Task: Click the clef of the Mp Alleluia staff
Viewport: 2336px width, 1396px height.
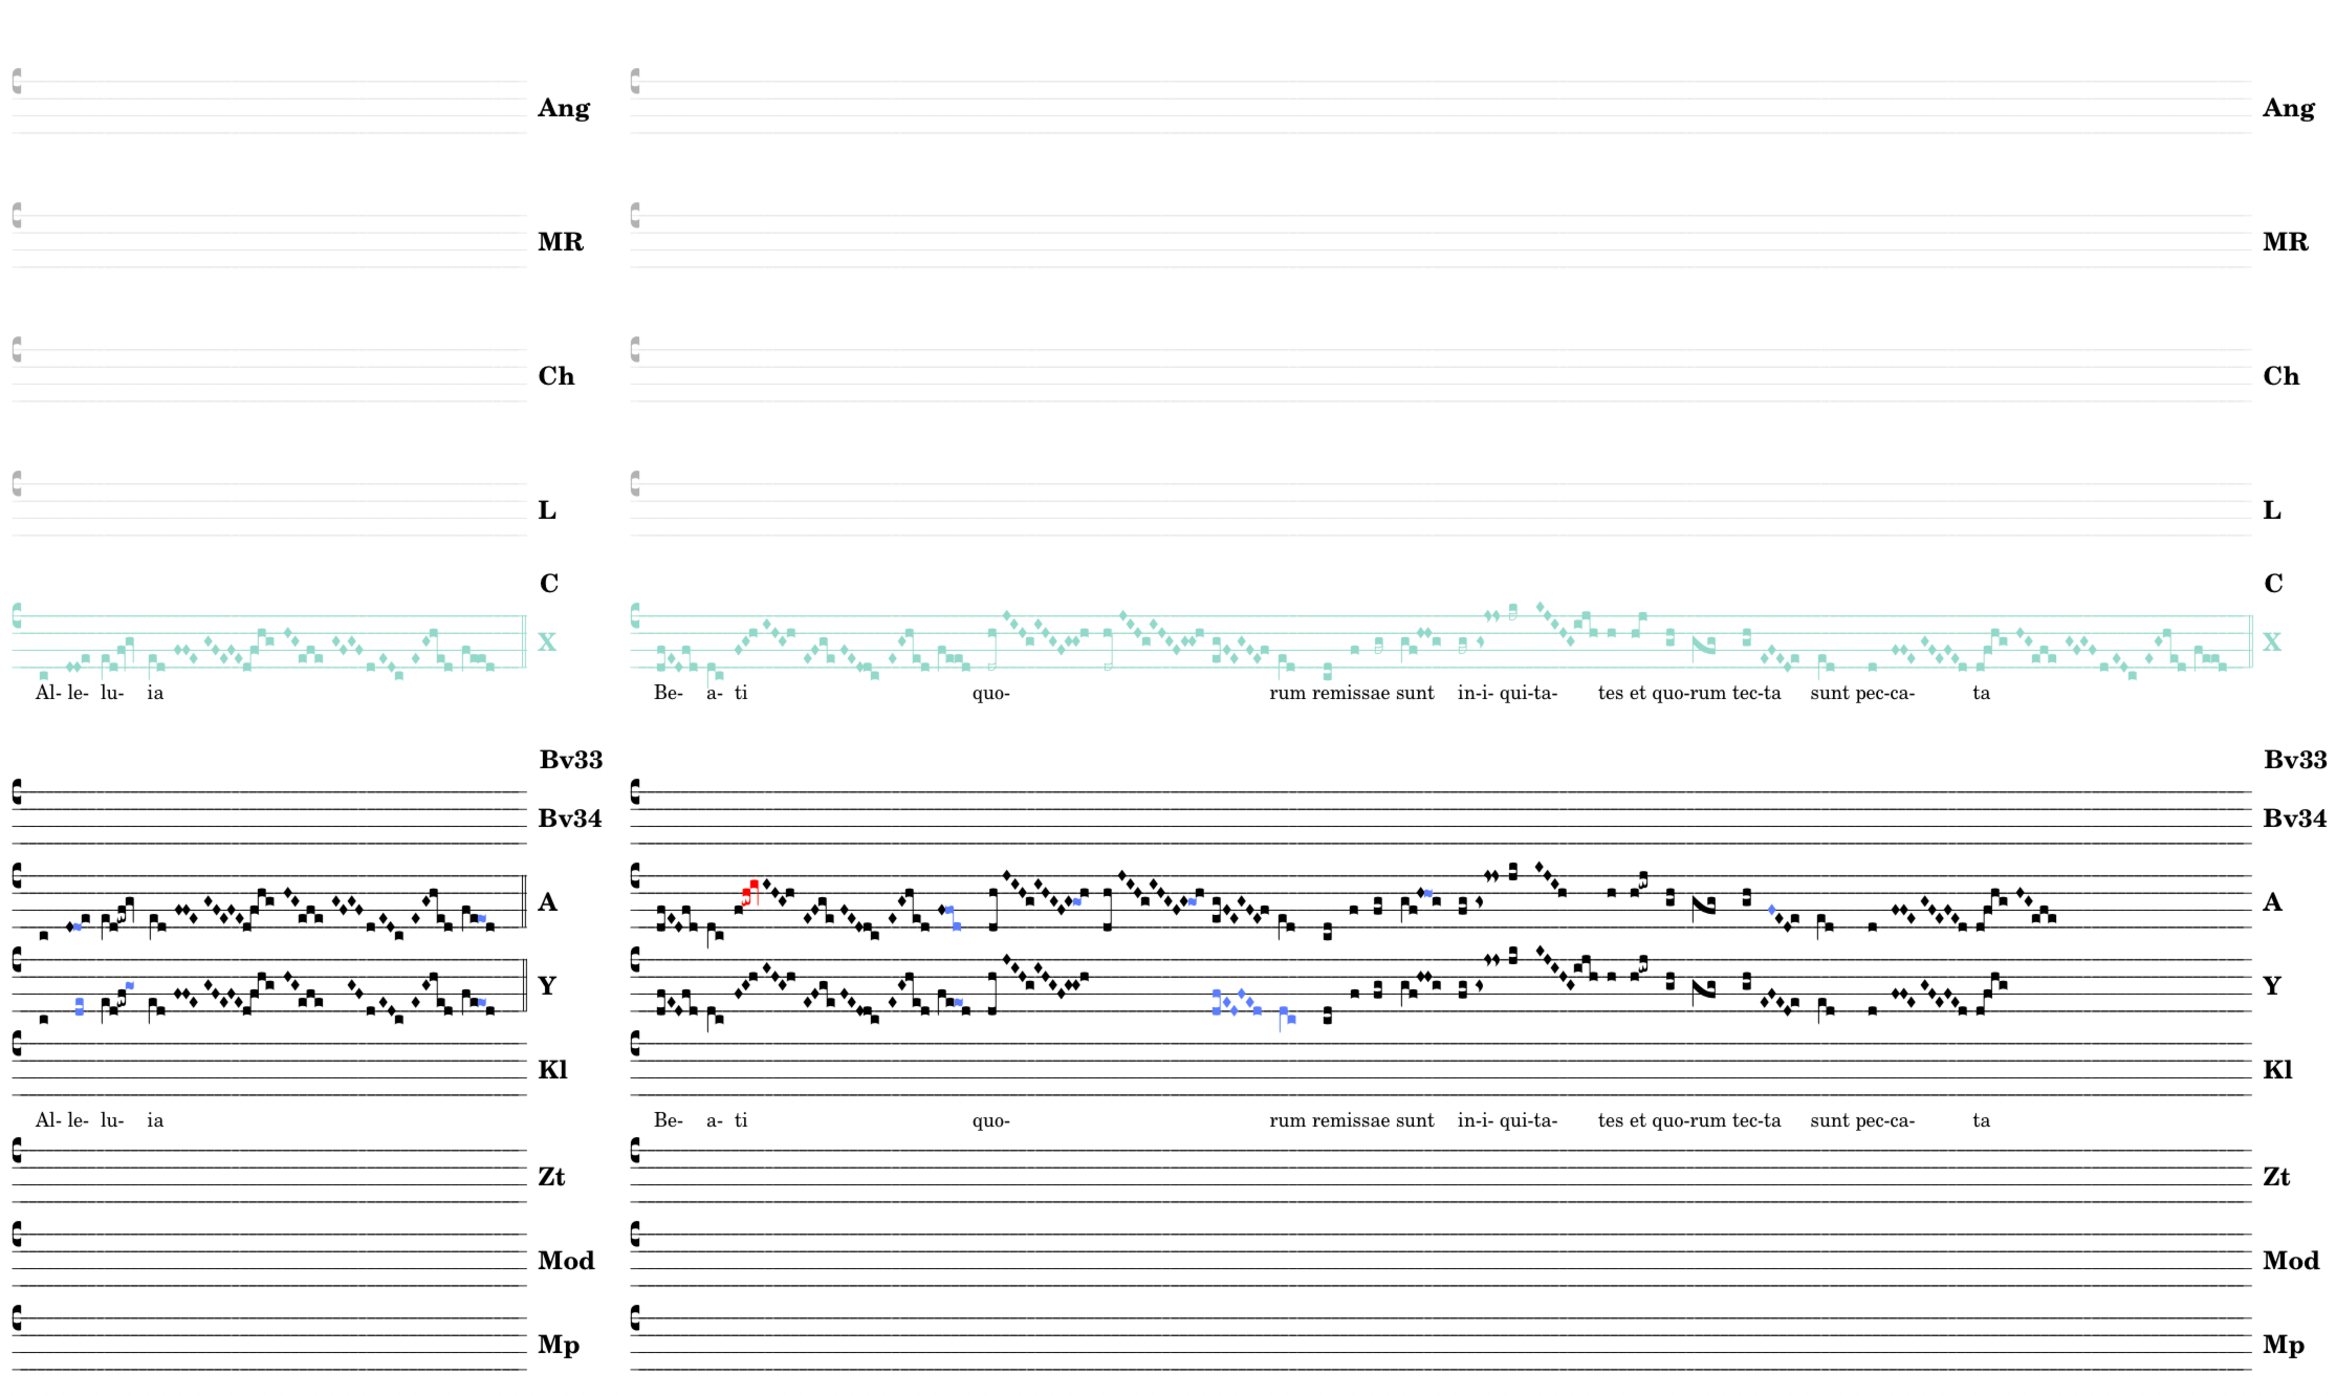Action: click(x=17, y=1318)
